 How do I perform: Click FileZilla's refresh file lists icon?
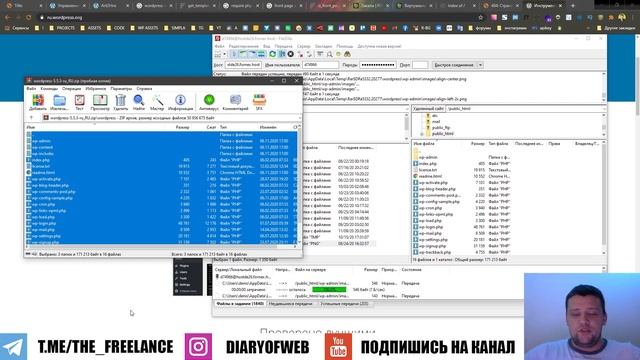(272, 54)
